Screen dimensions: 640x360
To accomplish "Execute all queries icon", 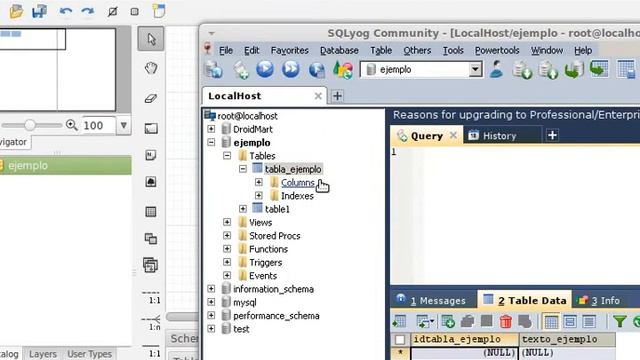I will (290, 69).
